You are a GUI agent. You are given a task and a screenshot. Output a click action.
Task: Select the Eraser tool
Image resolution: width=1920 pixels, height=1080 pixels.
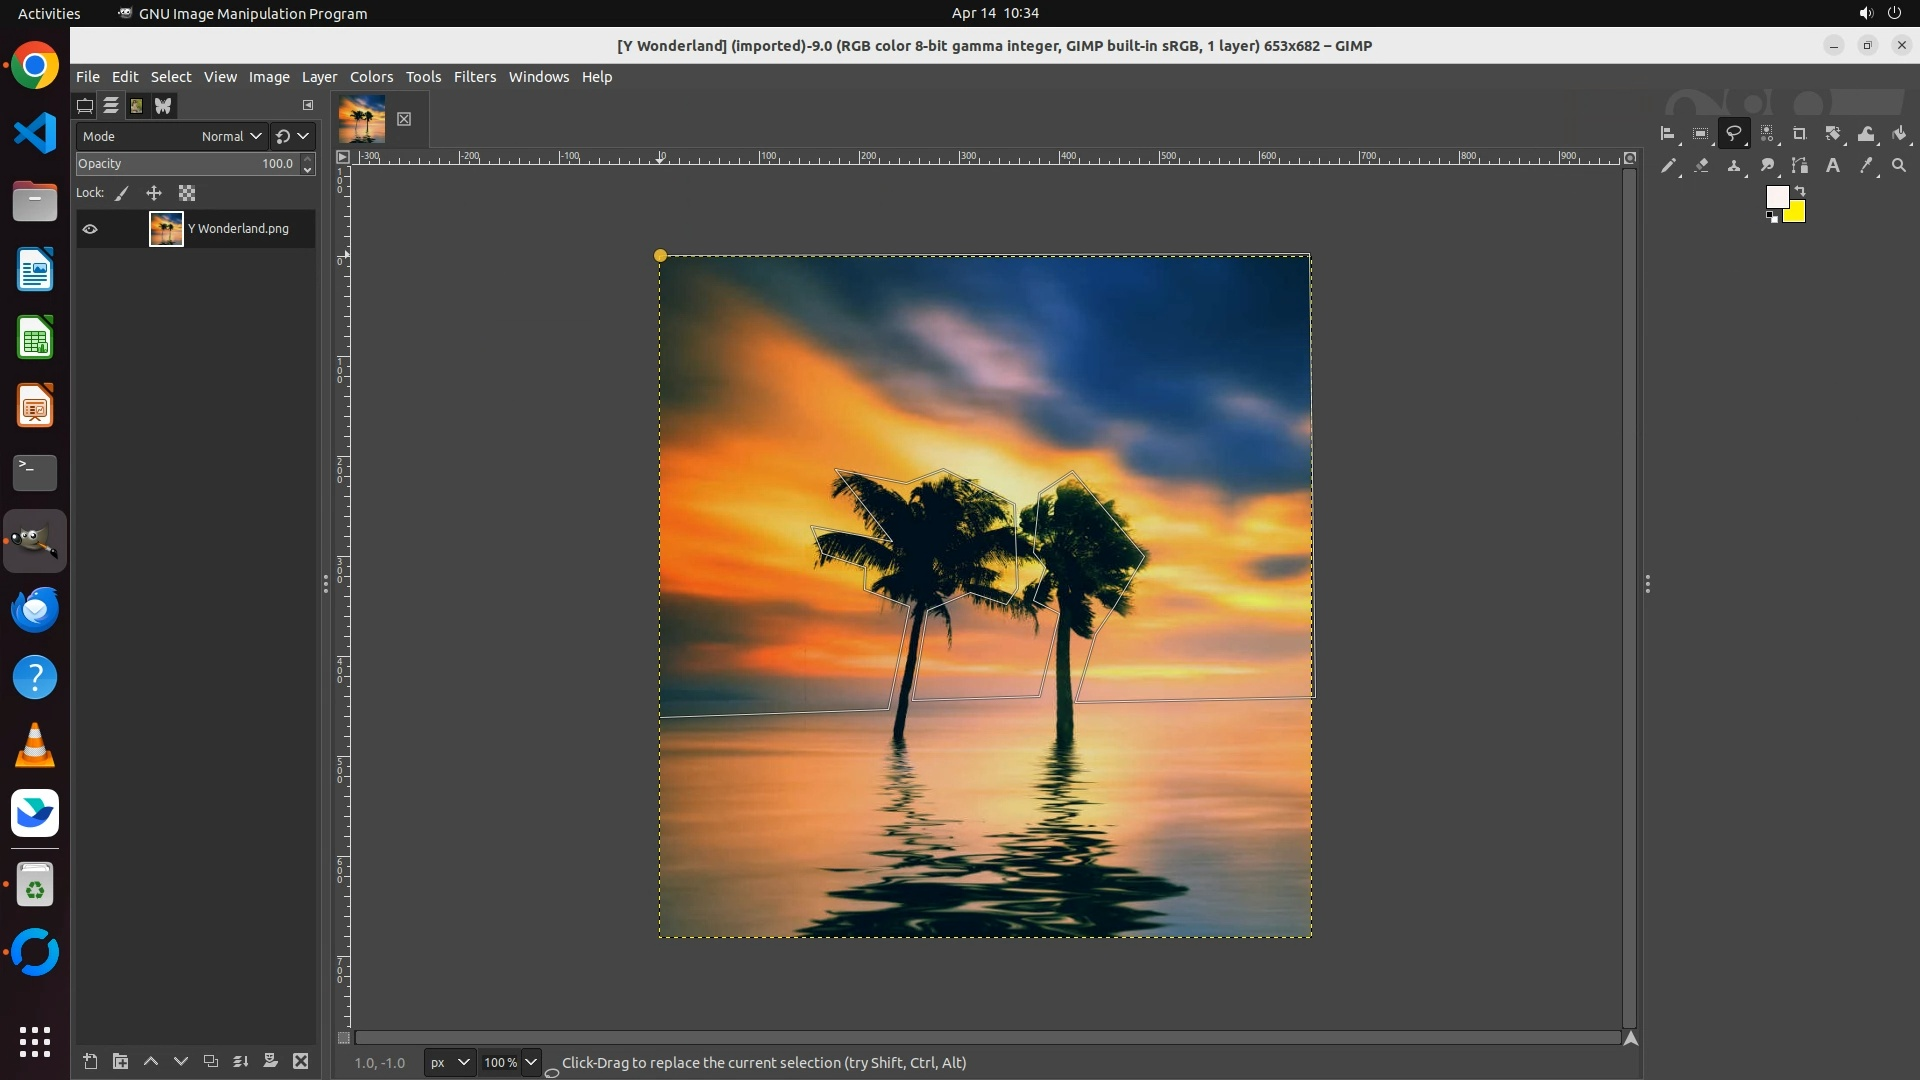tap(1702, 166)
